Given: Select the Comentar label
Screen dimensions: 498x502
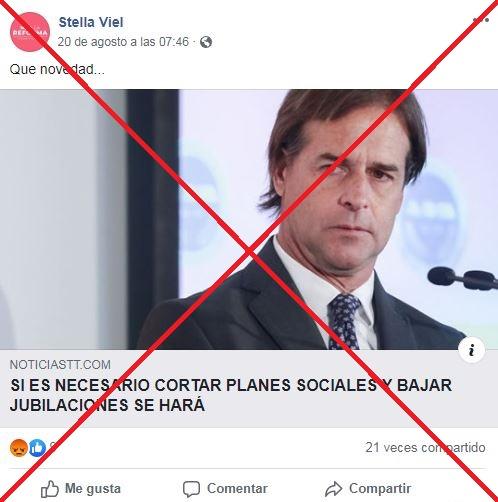Looking at the screenshot, I should pyautogui.click(x=237, y=489).
